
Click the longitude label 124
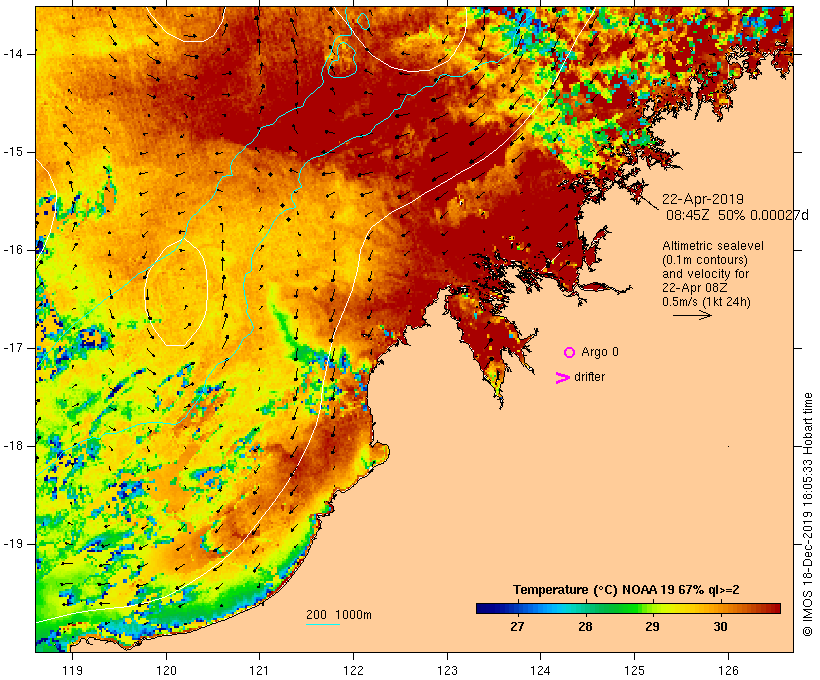(x=540, y=670)
